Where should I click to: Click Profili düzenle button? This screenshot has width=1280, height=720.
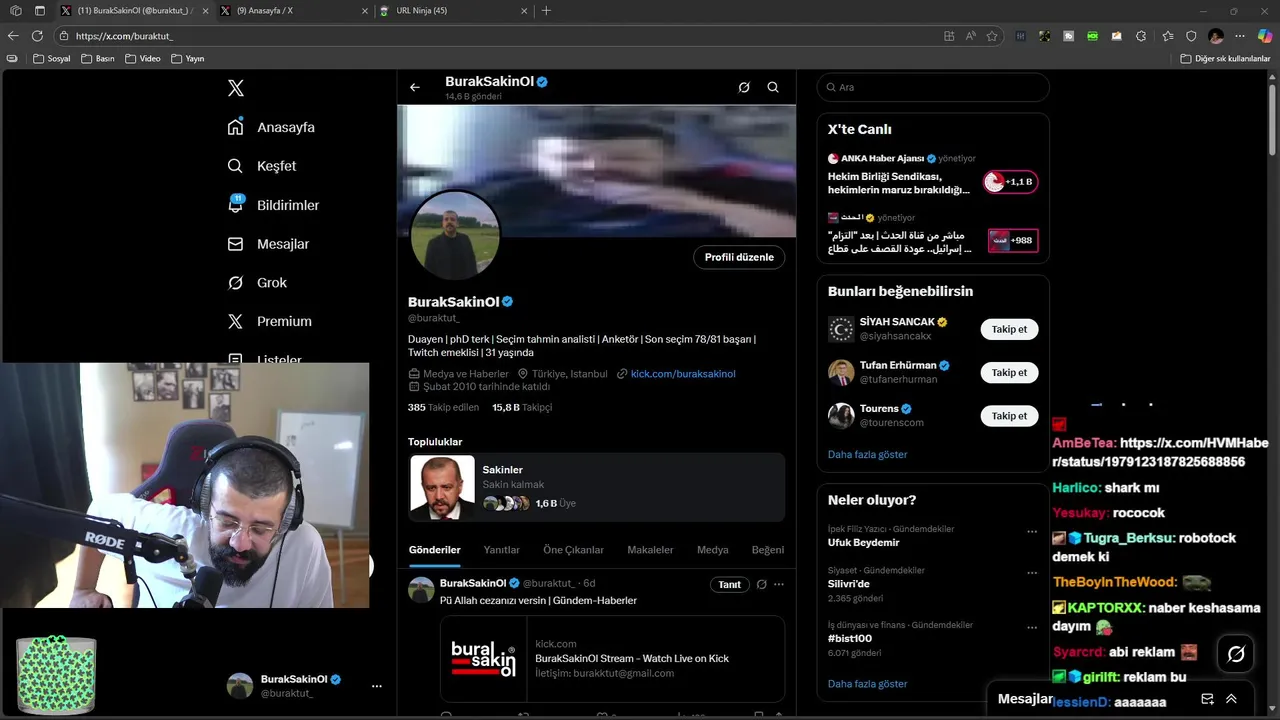pos(739,257)
